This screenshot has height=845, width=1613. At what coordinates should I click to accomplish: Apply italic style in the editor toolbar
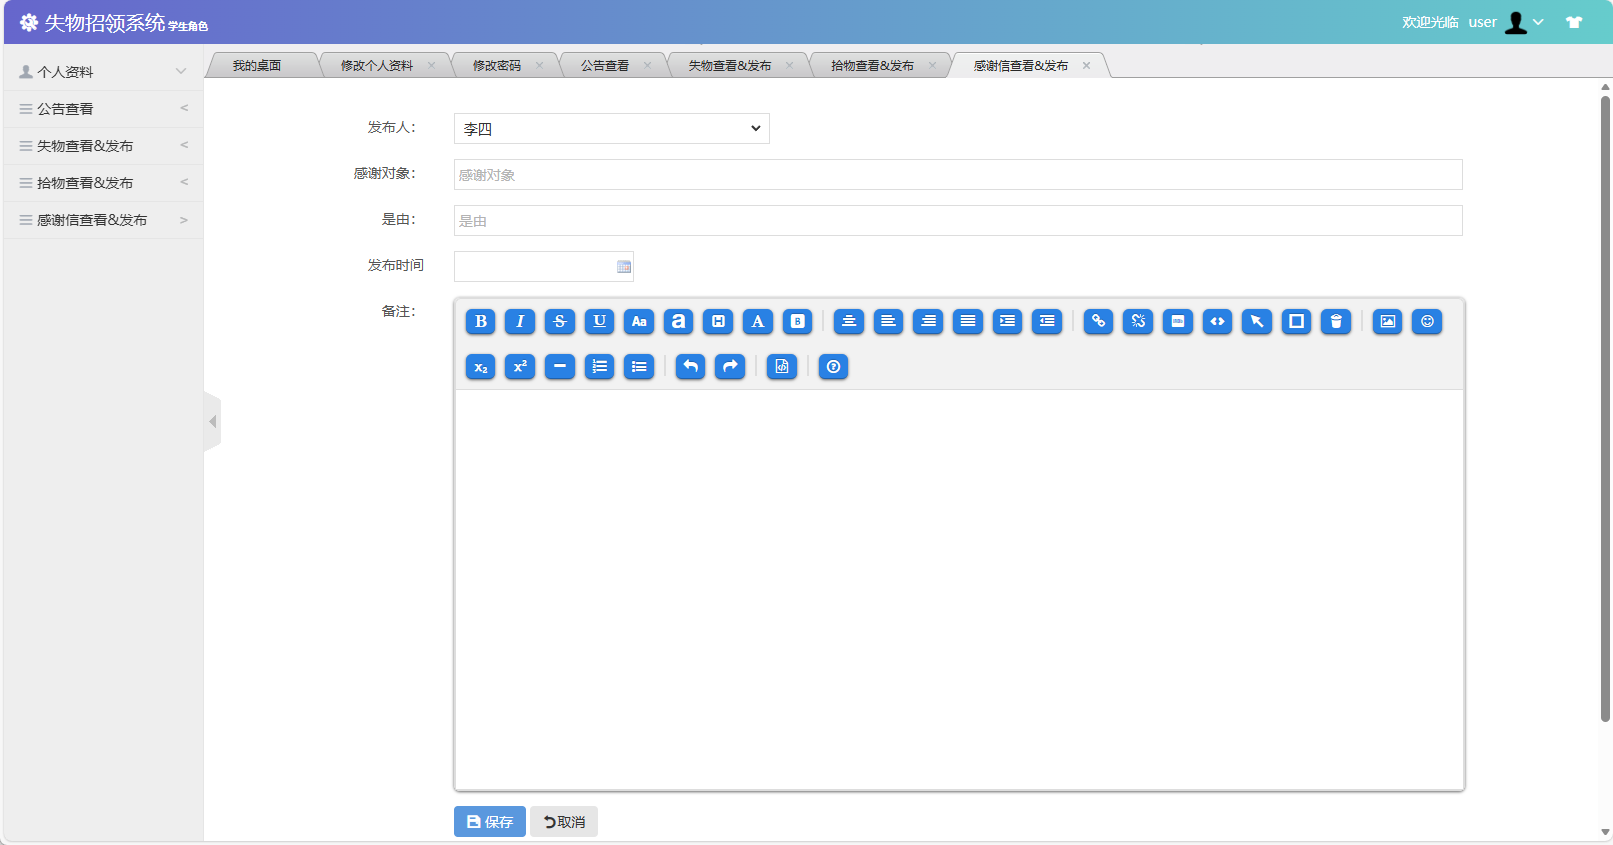click(520, 321)
